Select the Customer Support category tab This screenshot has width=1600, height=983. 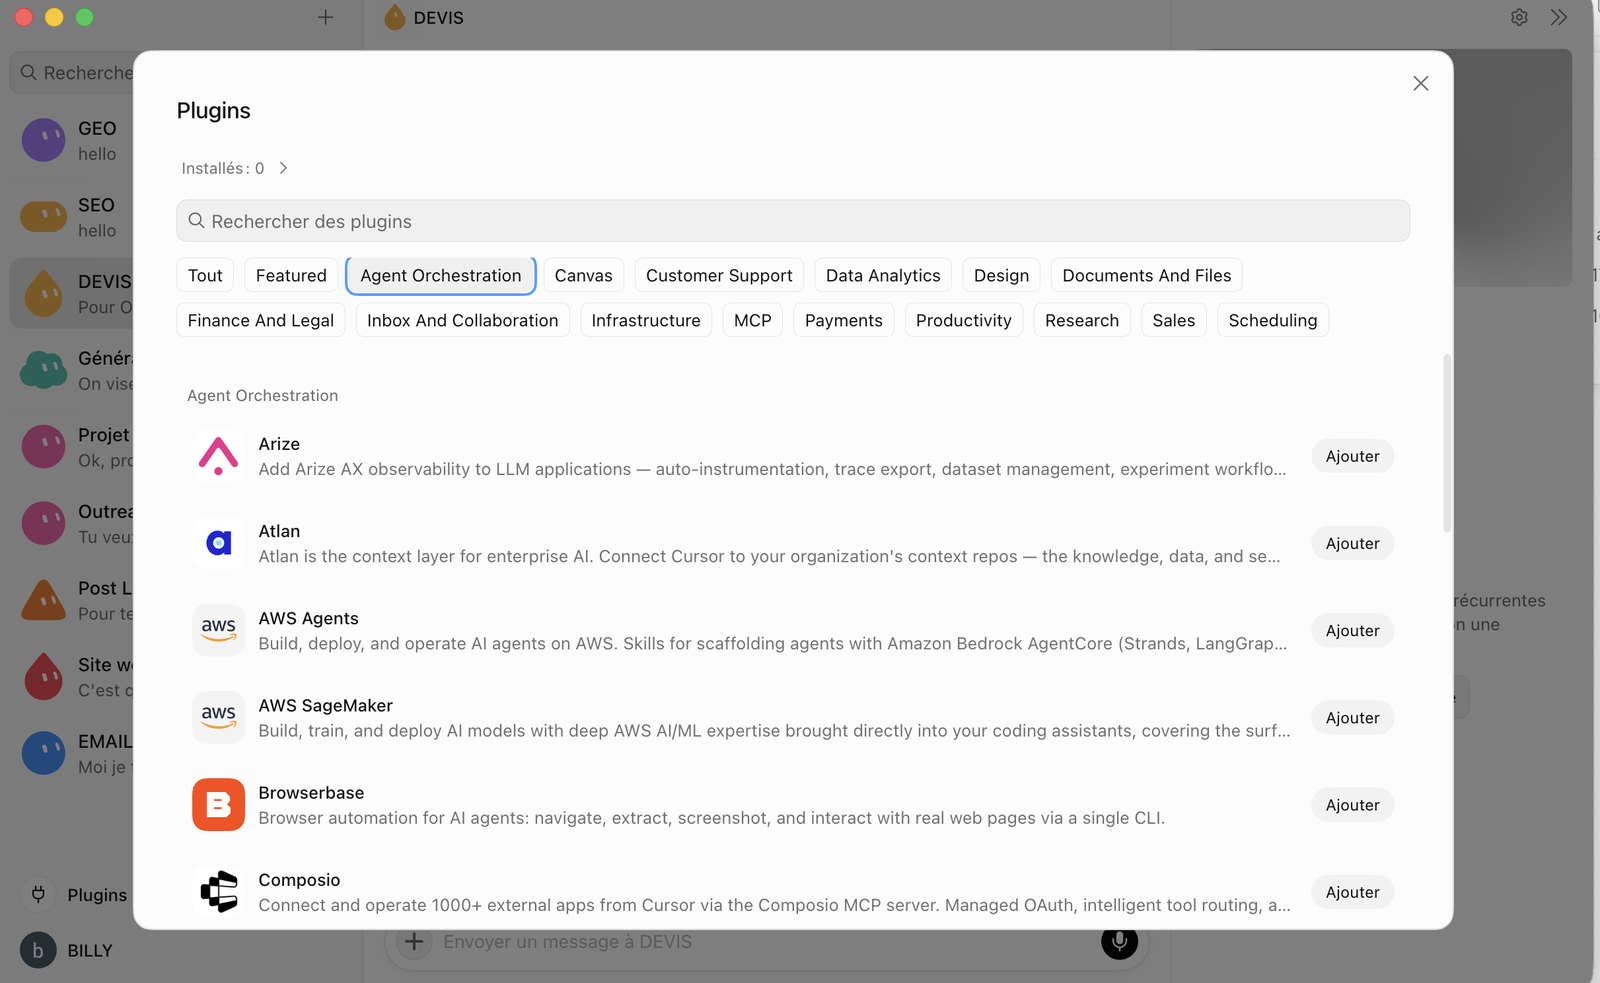pyautogui.click(x=719, y=275)
